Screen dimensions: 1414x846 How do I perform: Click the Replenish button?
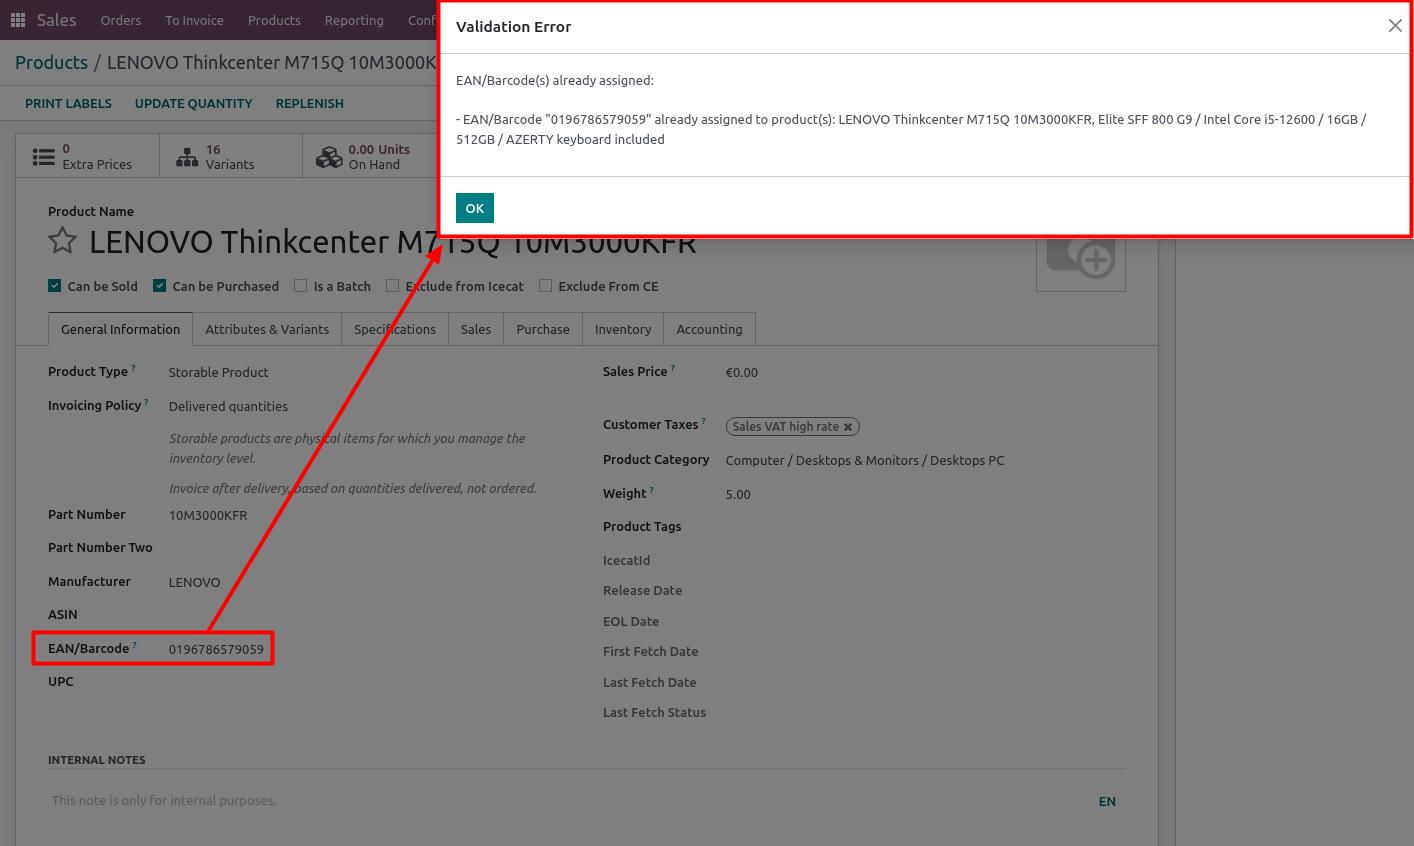click(310, 103)
